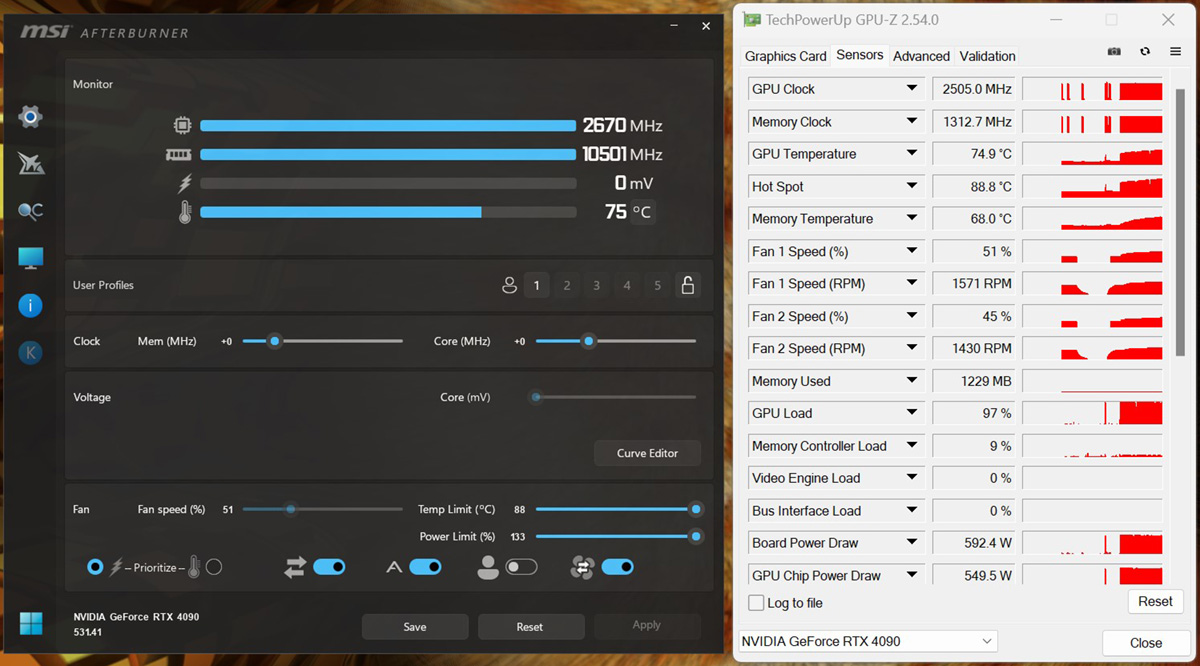Open the Hot Spot sensor dropdown
The width and height of the screenshot is (1200, 666).
[912, 186]
